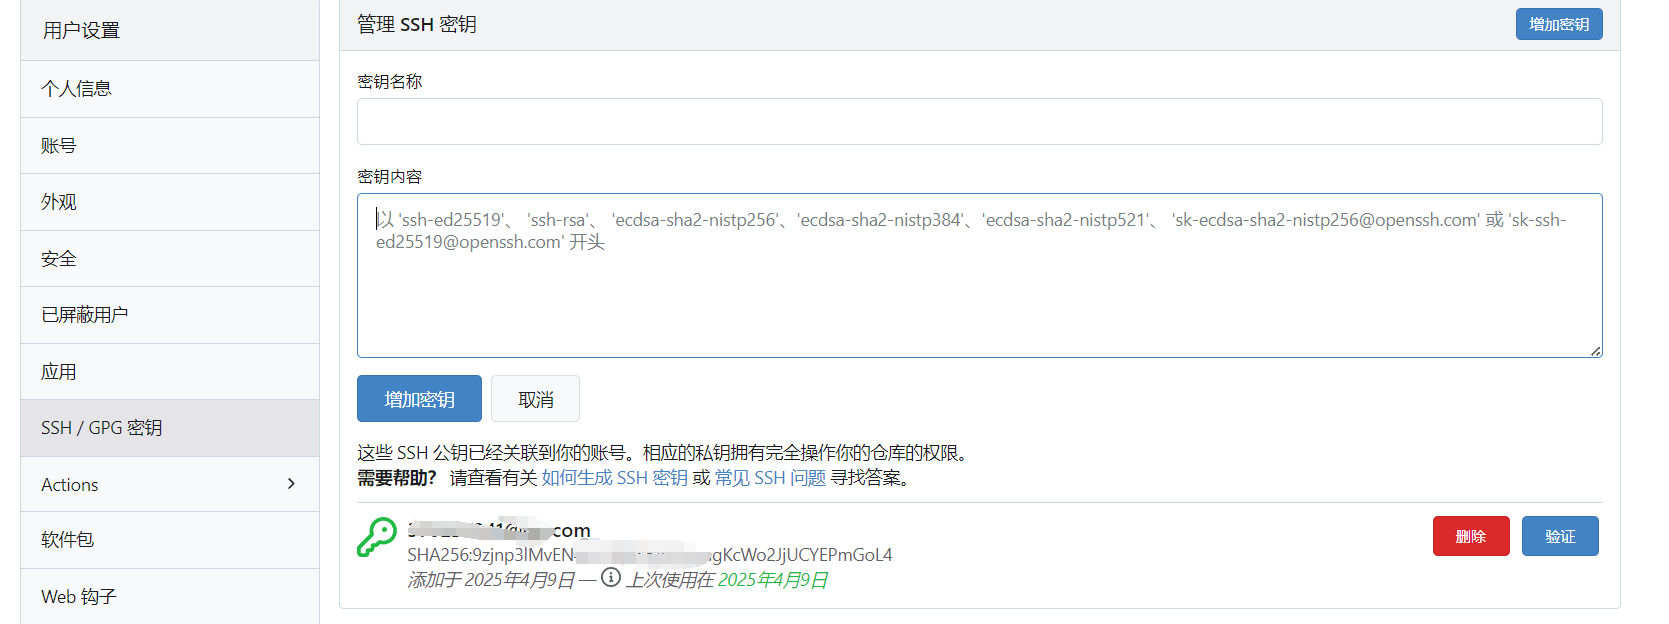Open 如何生成 SSH 密钥 help link
The image size is (1669, 624).
pos(614,478)
